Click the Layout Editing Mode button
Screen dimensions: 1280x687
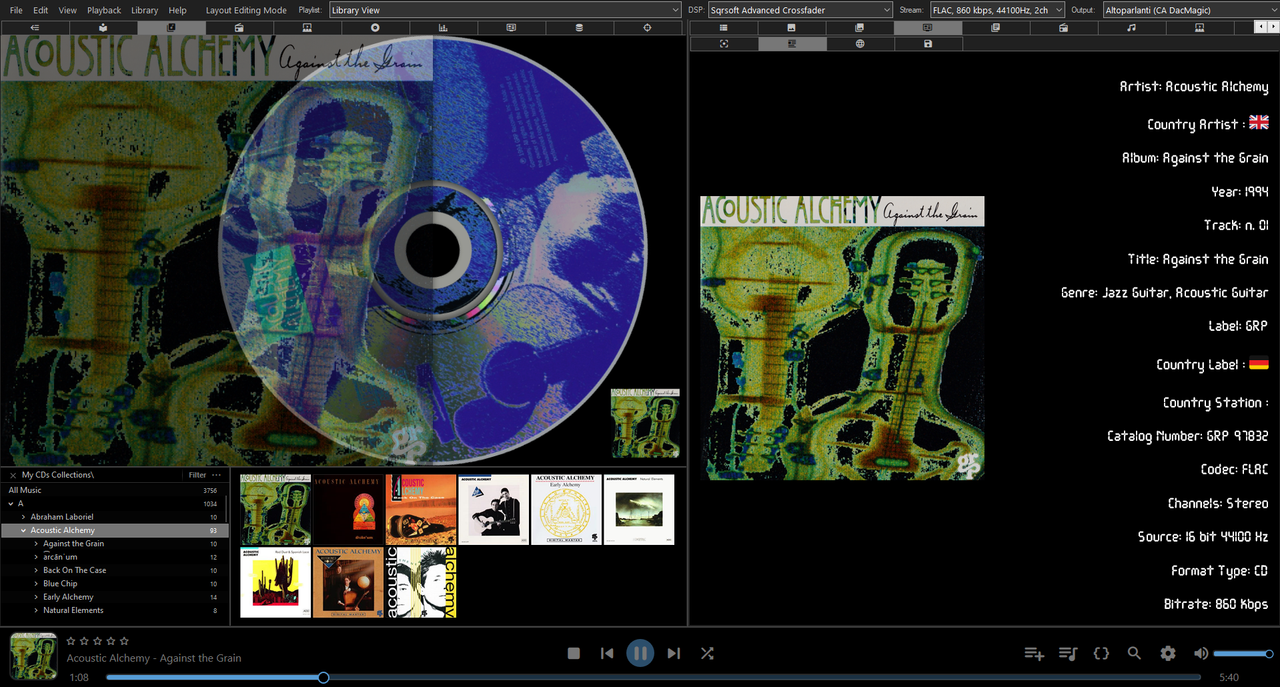pyautogui.click(x=246, y=10)
